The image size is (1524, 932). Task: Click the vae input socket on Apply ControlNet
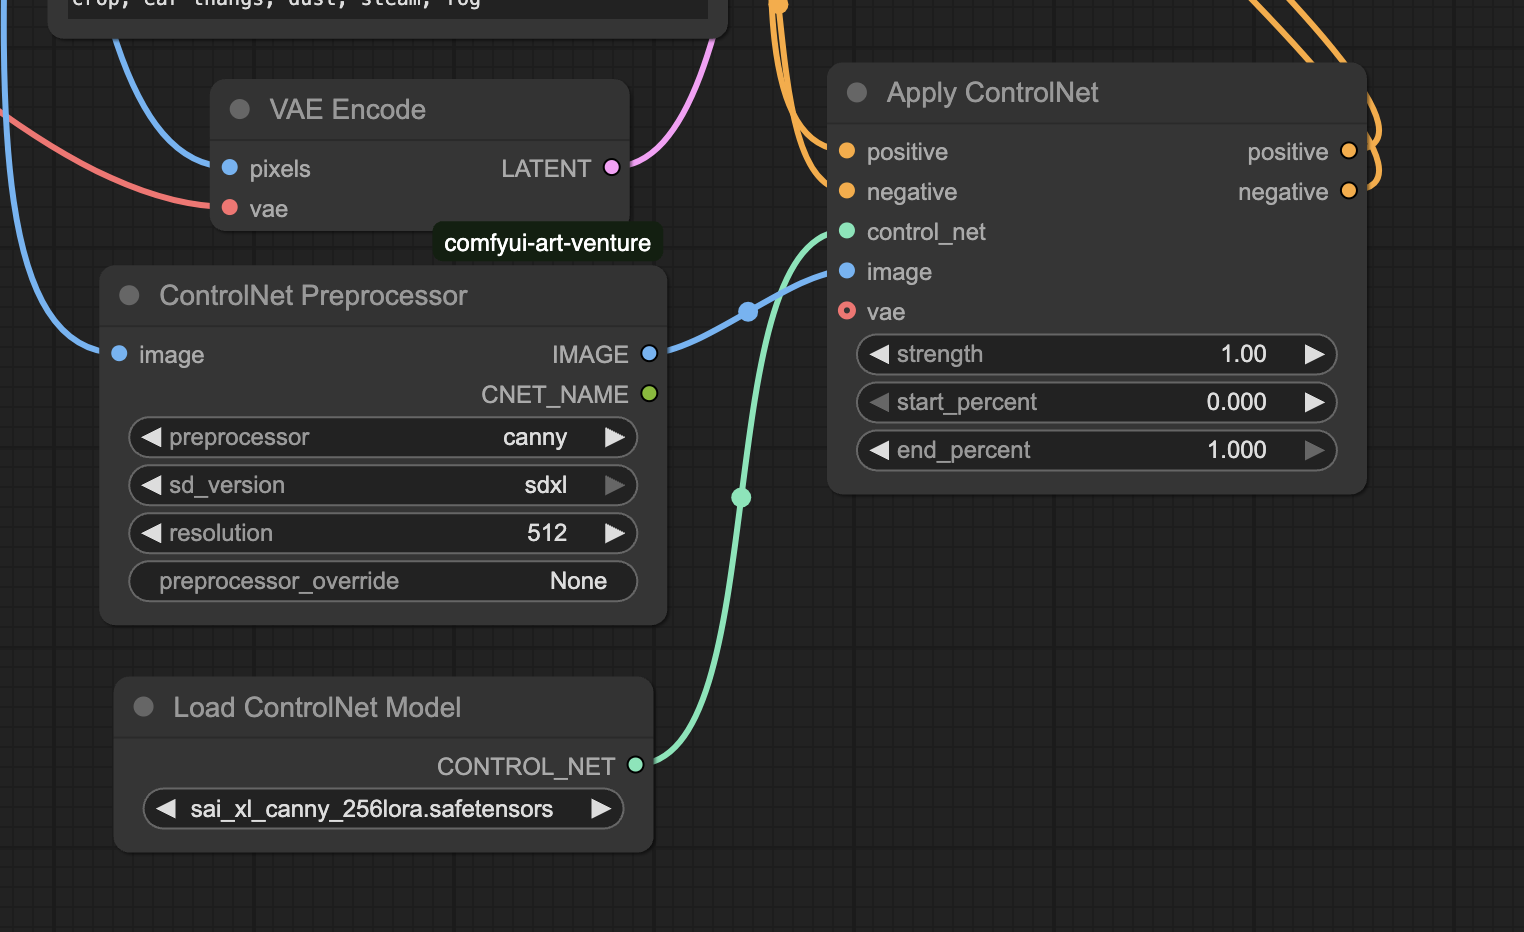pyautogui.click(x=847, y=311)
